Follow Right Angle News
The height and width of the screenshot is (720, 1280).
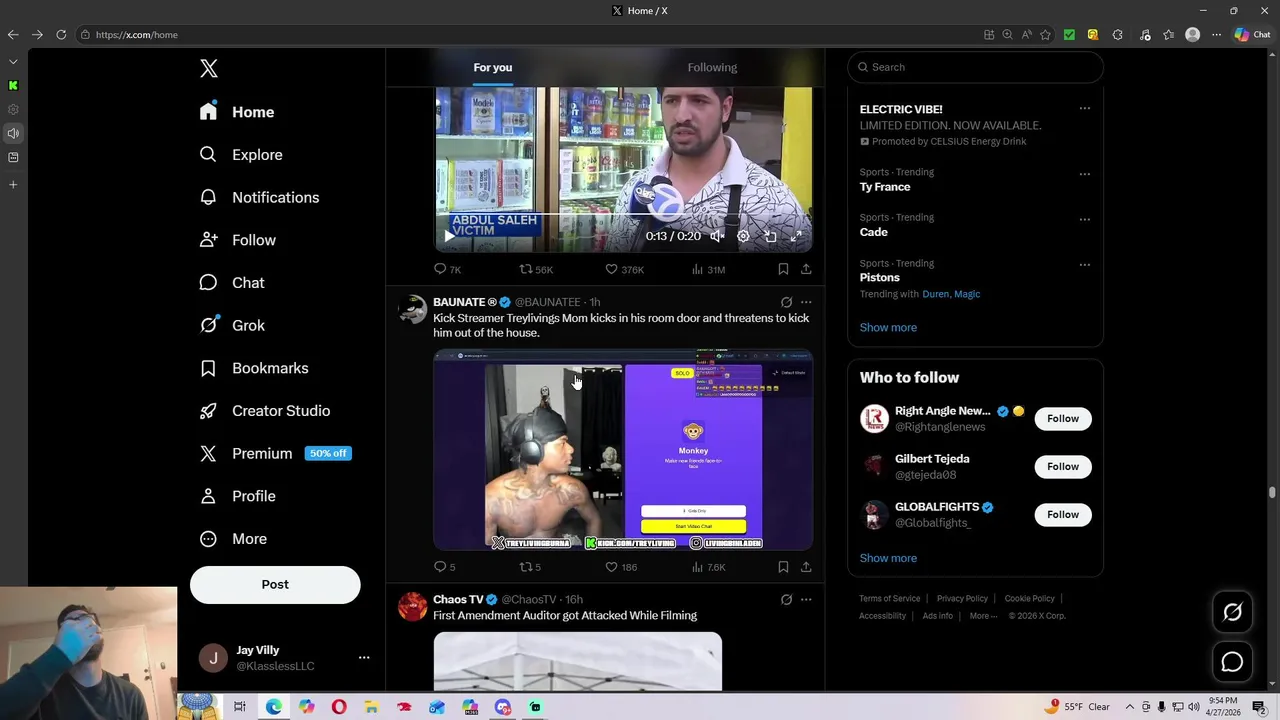(1063, 419)
